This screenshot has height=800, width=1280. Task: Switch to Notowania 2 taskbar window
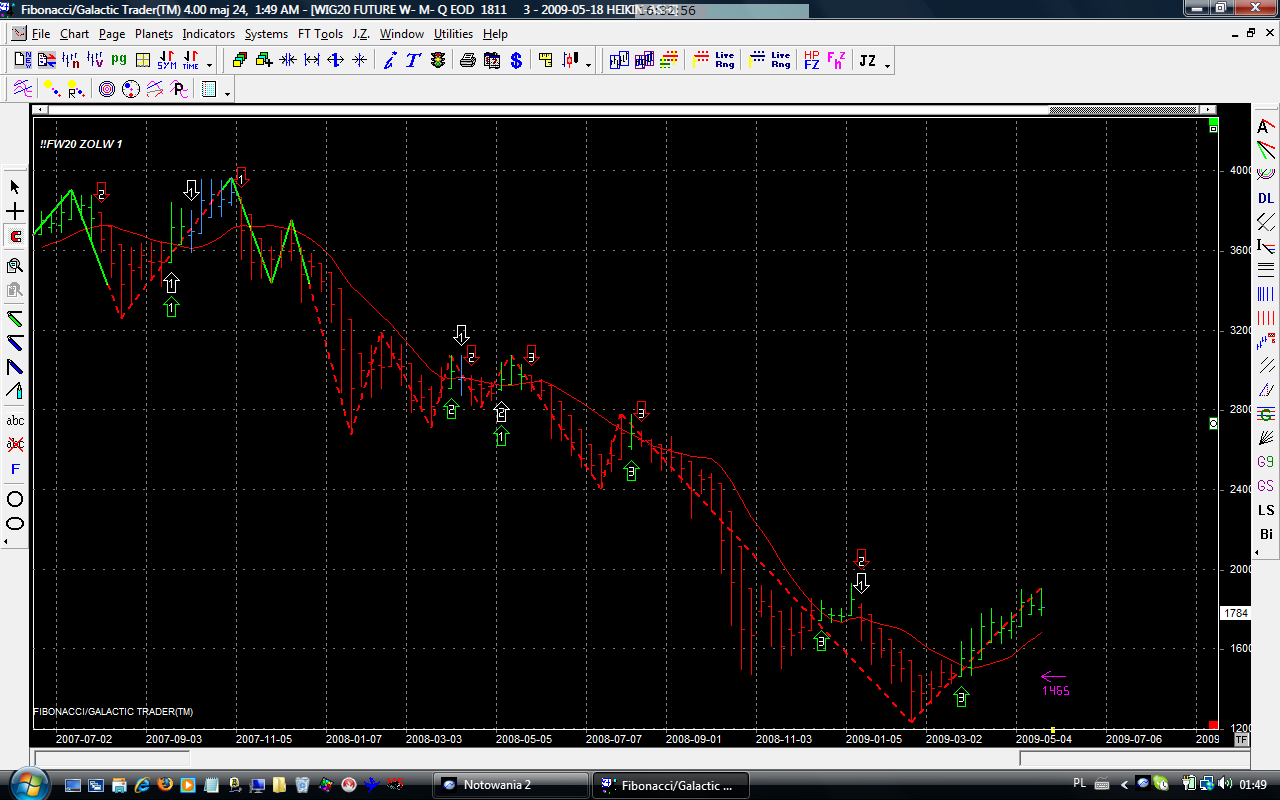[510, 784]
